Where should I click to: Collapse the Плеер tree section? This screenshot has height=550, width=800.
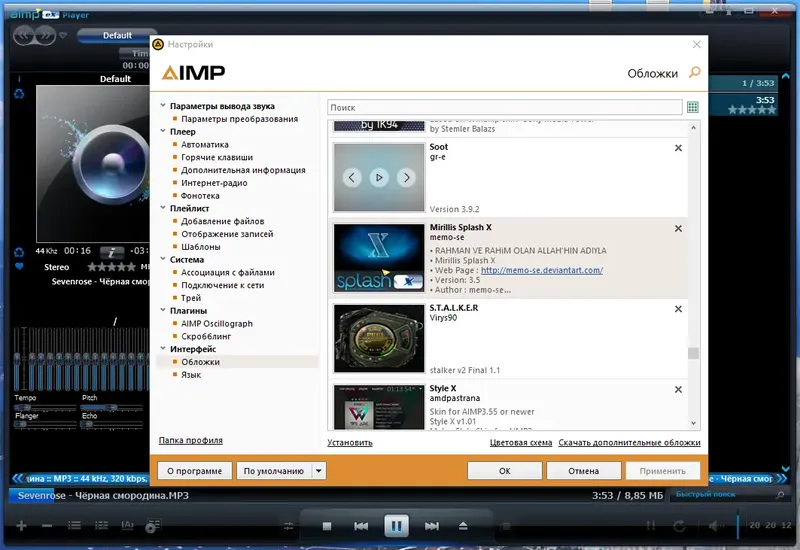point(163,131)
